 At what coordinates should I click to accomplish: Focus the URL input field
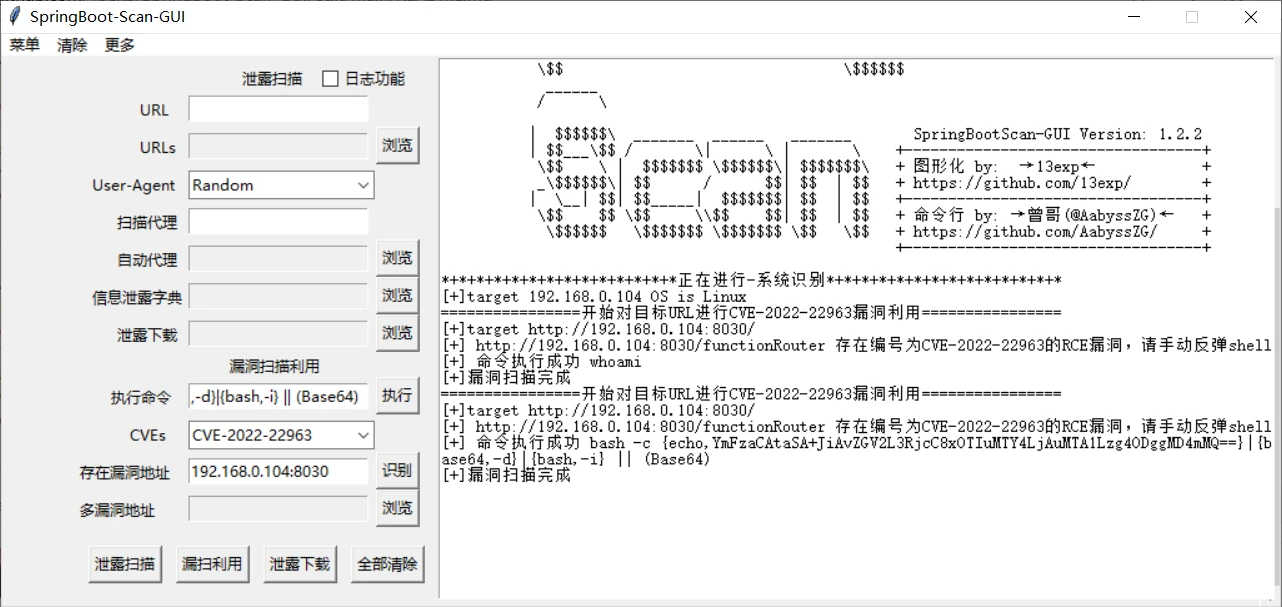pyautogui.click(x=278, y=109)
